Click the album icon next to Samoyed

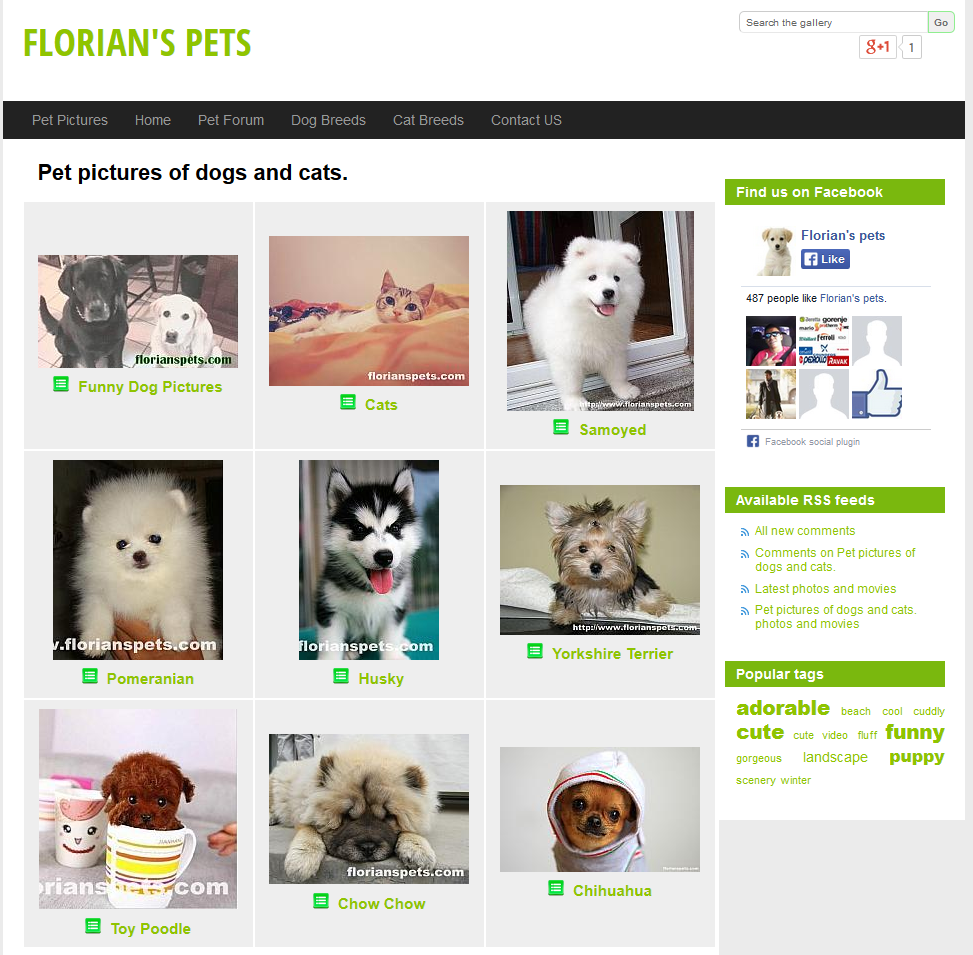tap(561, 427)
